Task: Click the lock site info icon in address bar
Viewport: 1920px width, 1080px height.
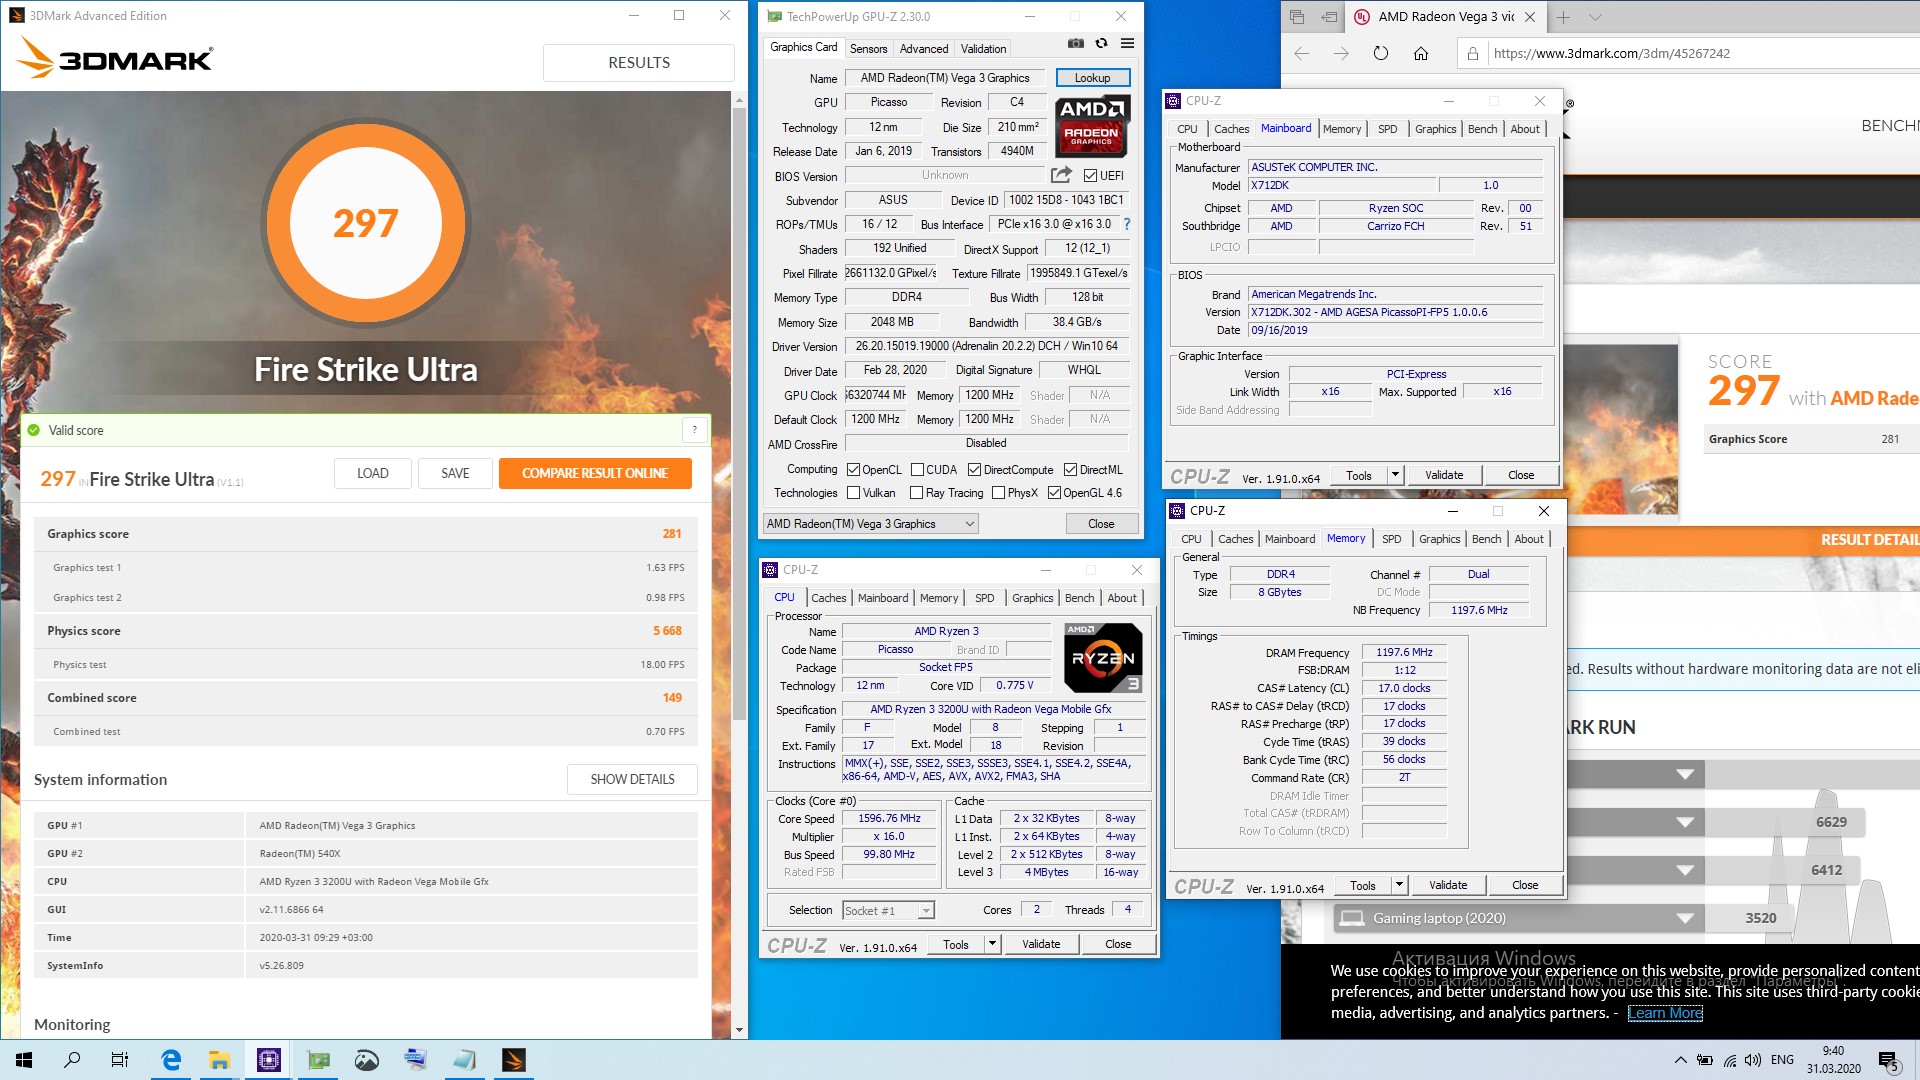Action: click(1472, 54)
